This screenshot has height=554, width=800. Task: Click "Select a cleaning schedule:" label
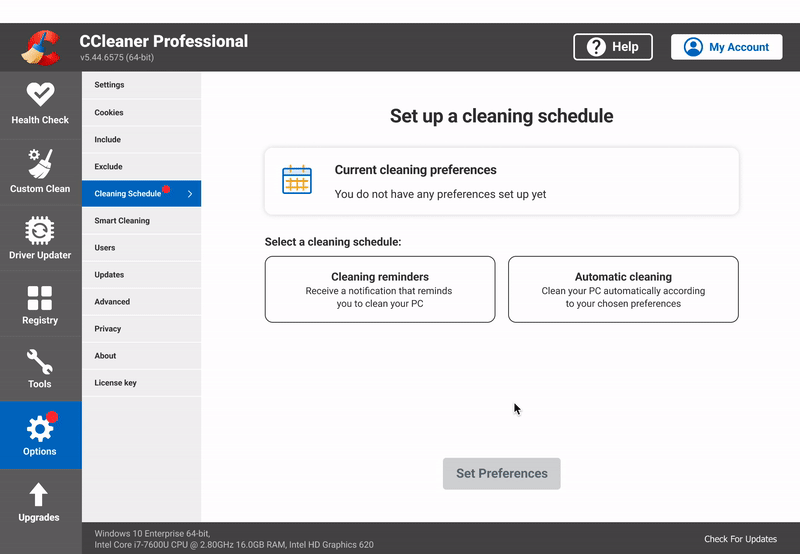click(x=333, y=242)
